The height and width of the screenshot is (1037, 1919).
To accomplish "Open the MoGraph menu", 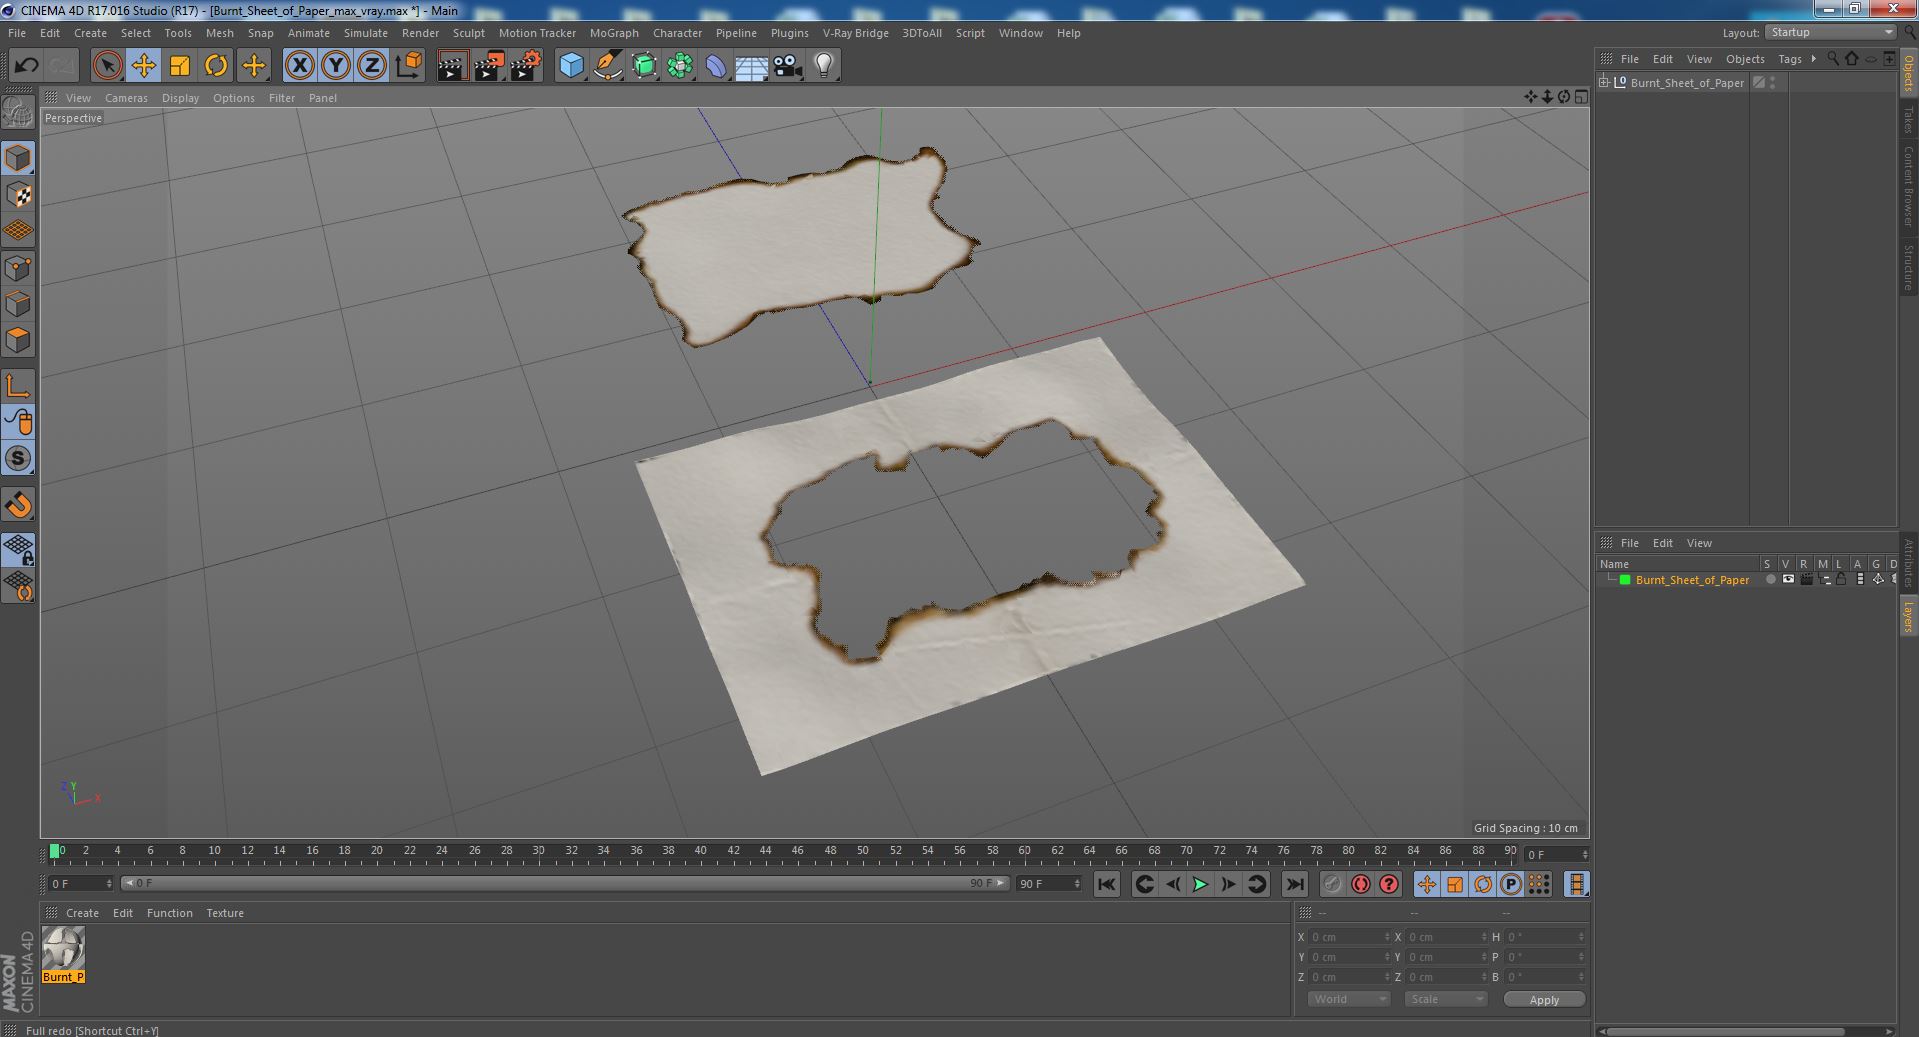I will pos(614,33).
